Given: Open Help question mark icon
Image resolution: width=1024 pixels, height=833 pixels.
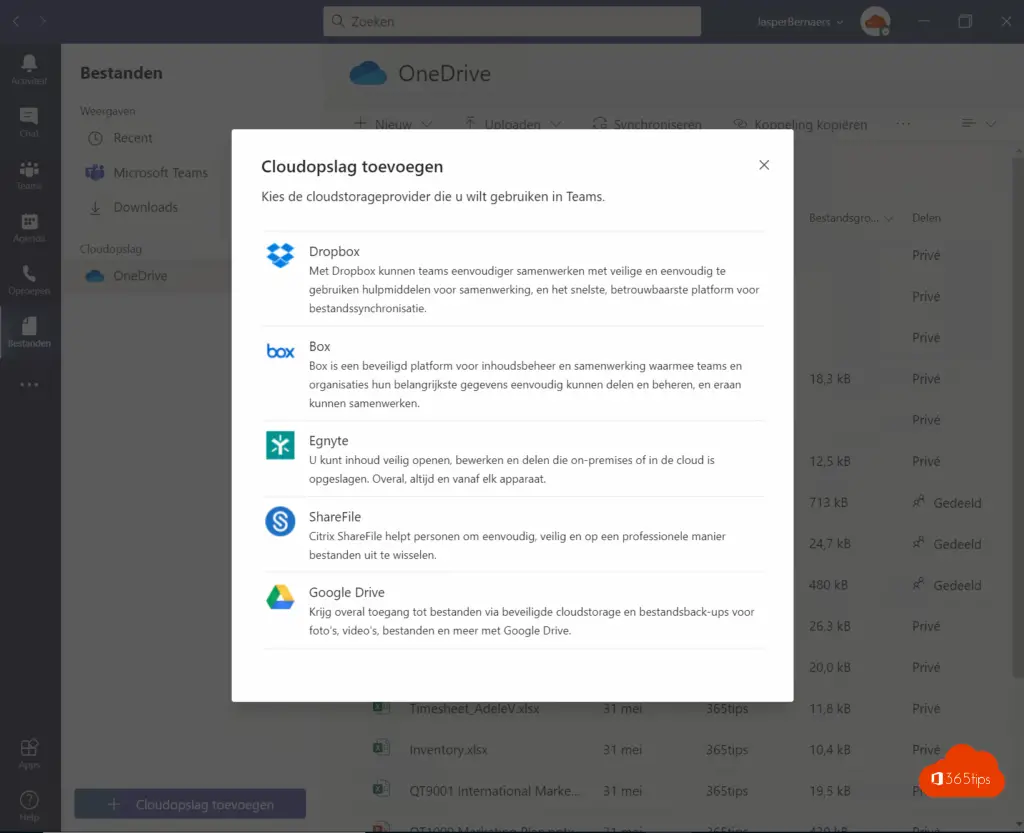Looking at the screenshot, I should click(x=29, y=803).
